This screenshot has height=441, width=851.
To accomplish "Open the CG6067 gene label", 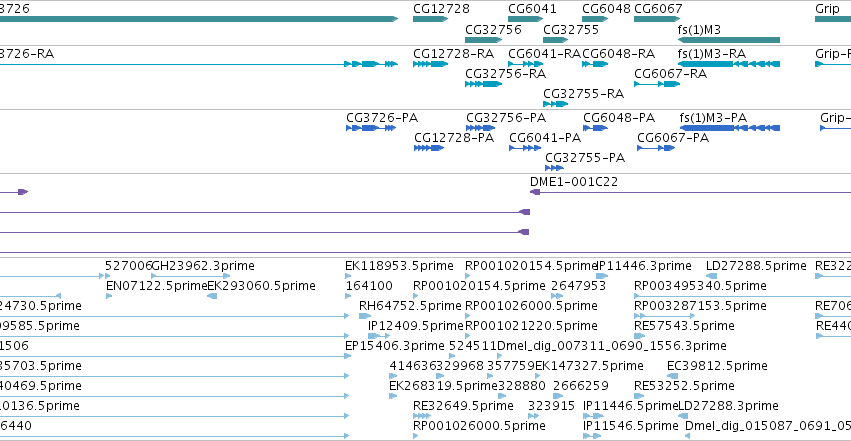I will pos(658,9).
